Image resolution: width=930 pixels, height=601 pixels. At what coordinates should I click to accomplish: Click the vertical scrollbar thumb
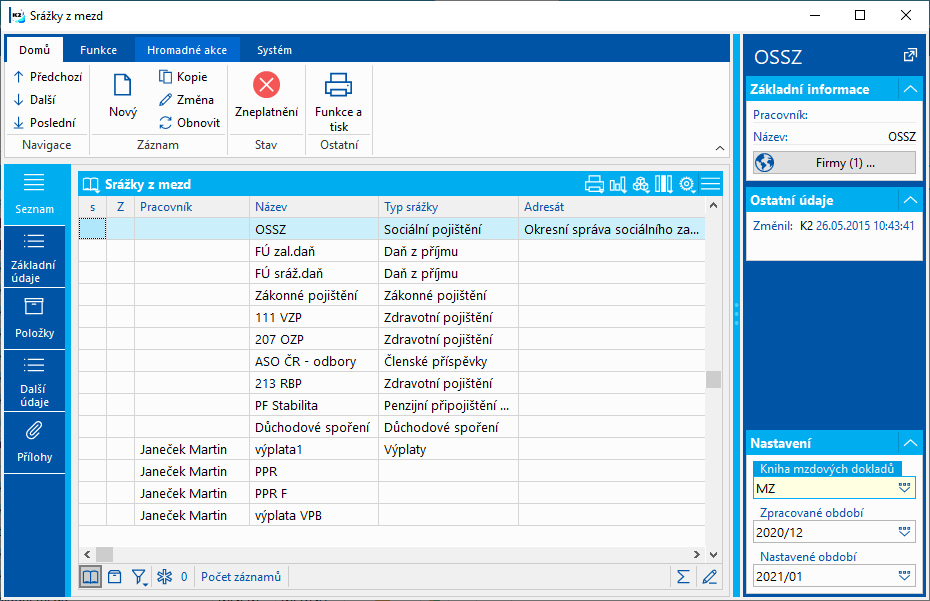pos(714,379)
